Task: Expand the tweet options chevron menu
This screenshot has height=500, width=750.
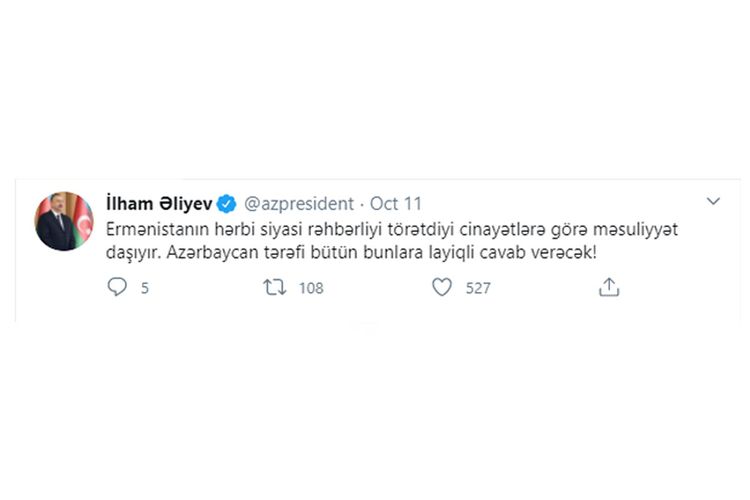Action: pos(713,201)
